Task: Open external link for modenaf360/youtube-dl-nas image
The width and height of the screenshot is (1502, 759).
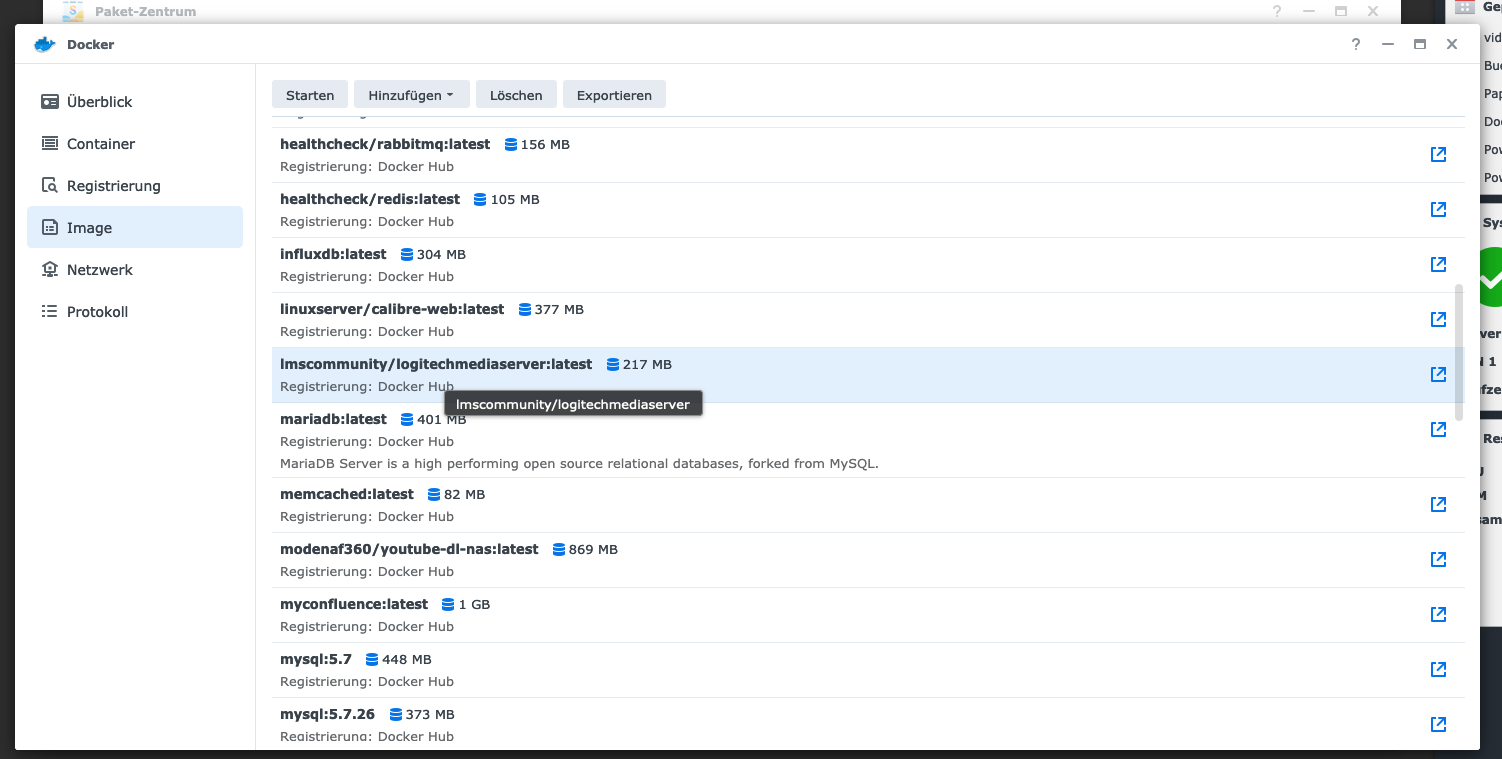Action: (x=1438, y=559)
